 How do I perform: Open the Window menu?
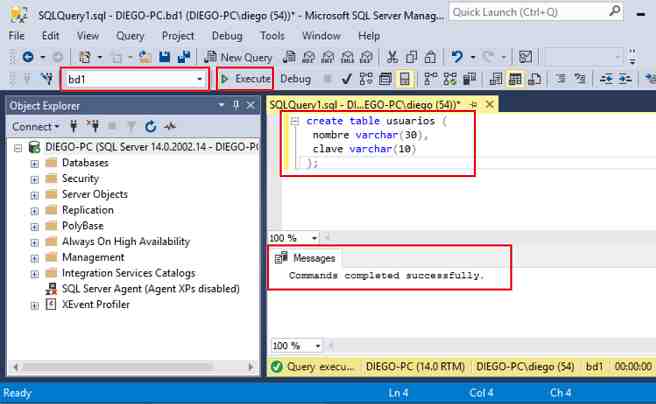click(321, 36)
